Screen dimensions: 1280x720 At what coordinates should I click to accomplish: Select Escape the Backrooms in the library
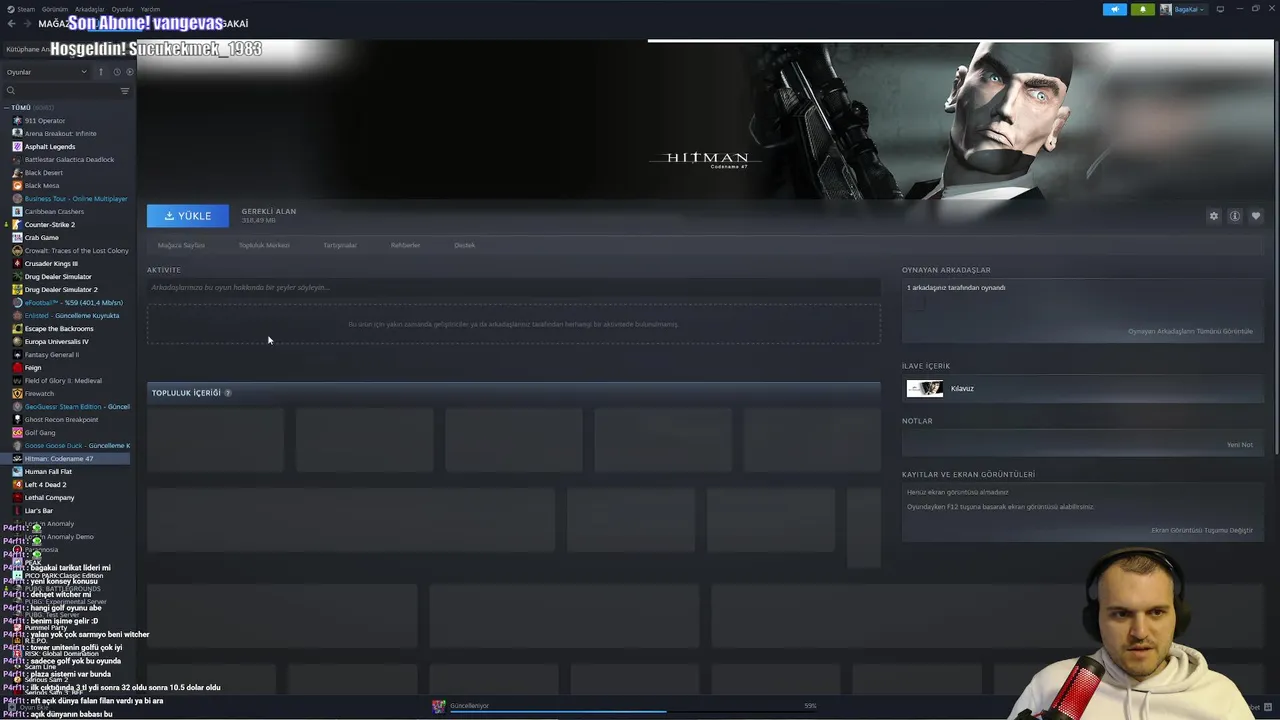(59, 329)
